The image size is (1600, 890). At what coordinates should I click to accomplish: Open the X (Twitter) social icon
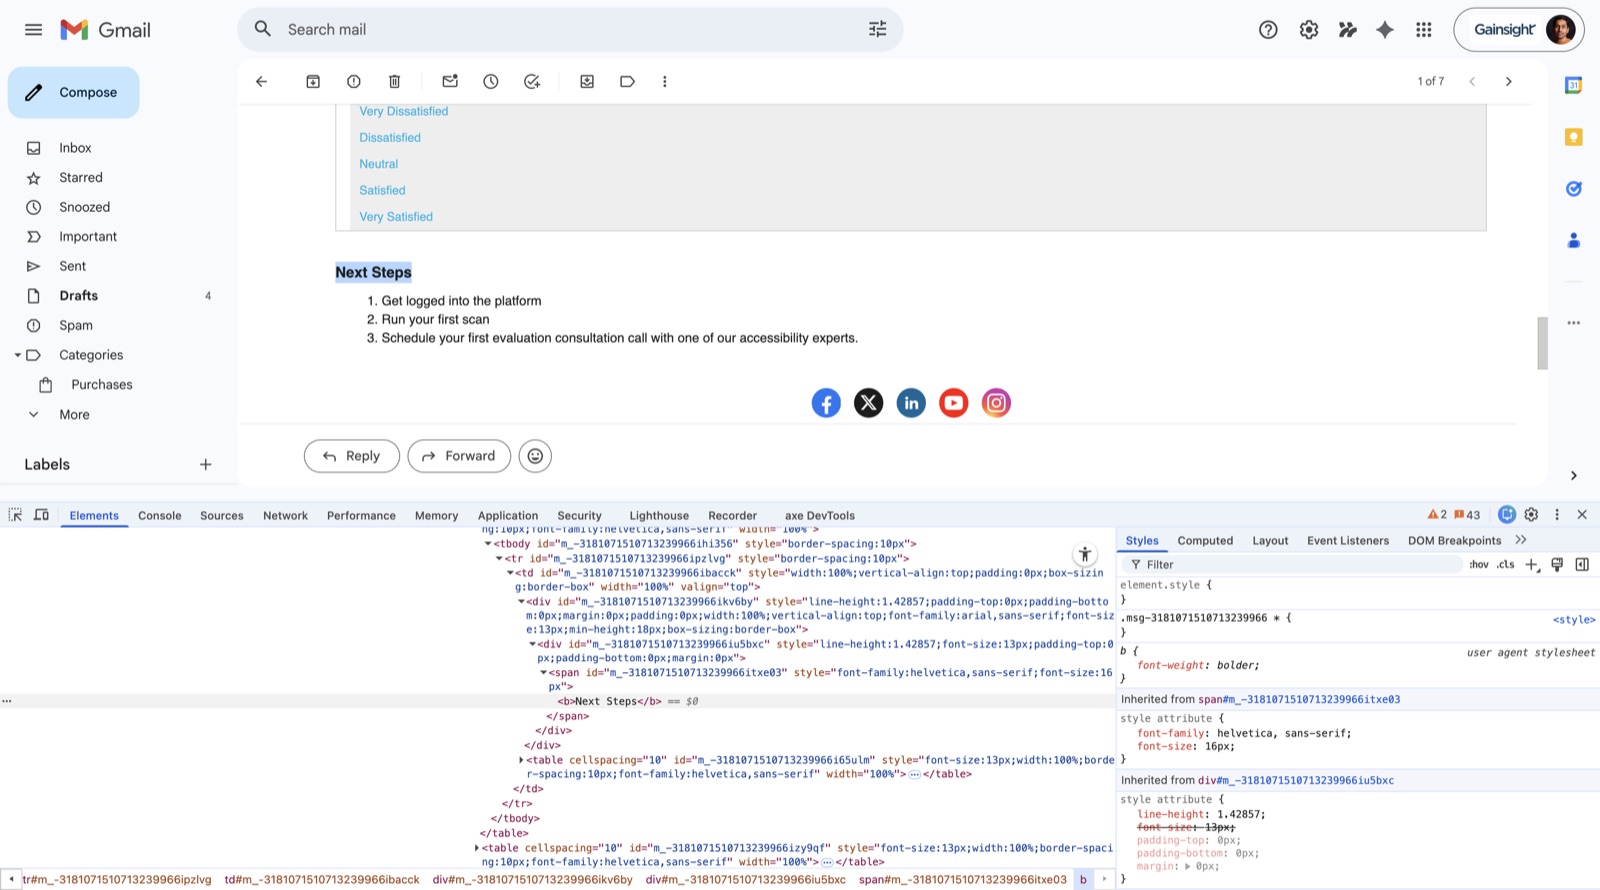[x=868, y=403]
